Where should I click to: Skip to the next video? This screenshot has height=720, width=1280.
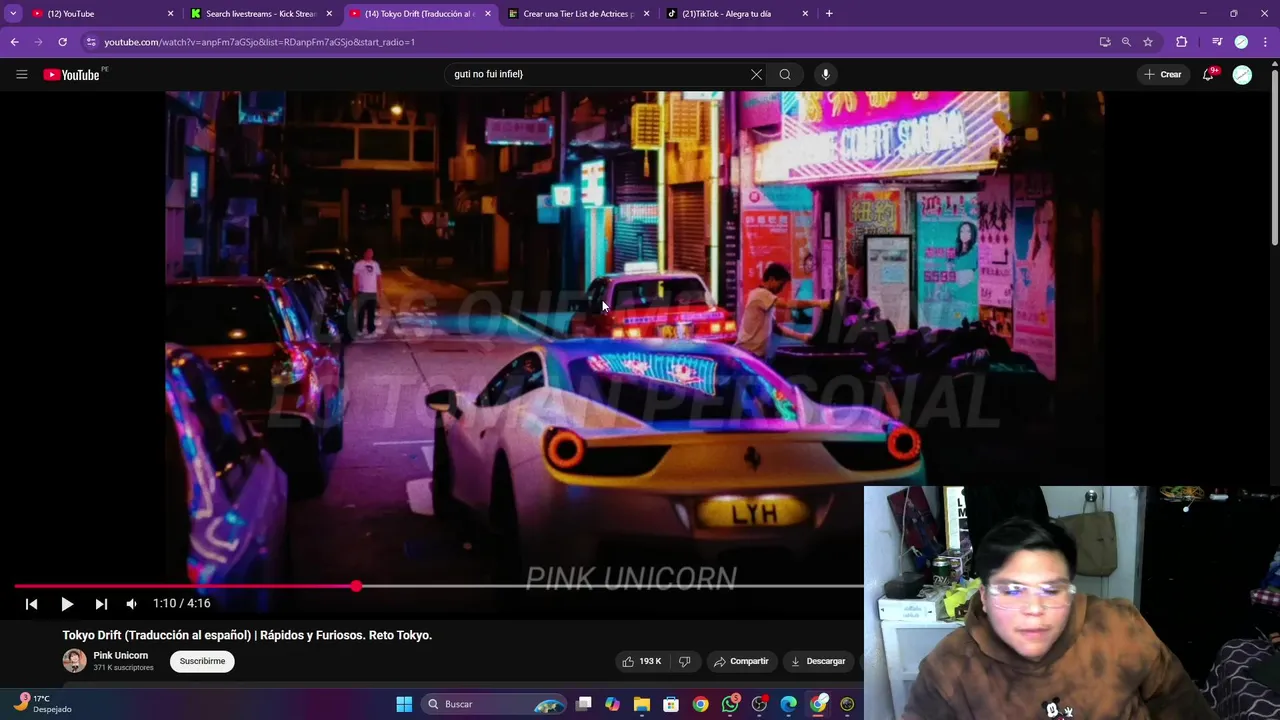point(101,604)
